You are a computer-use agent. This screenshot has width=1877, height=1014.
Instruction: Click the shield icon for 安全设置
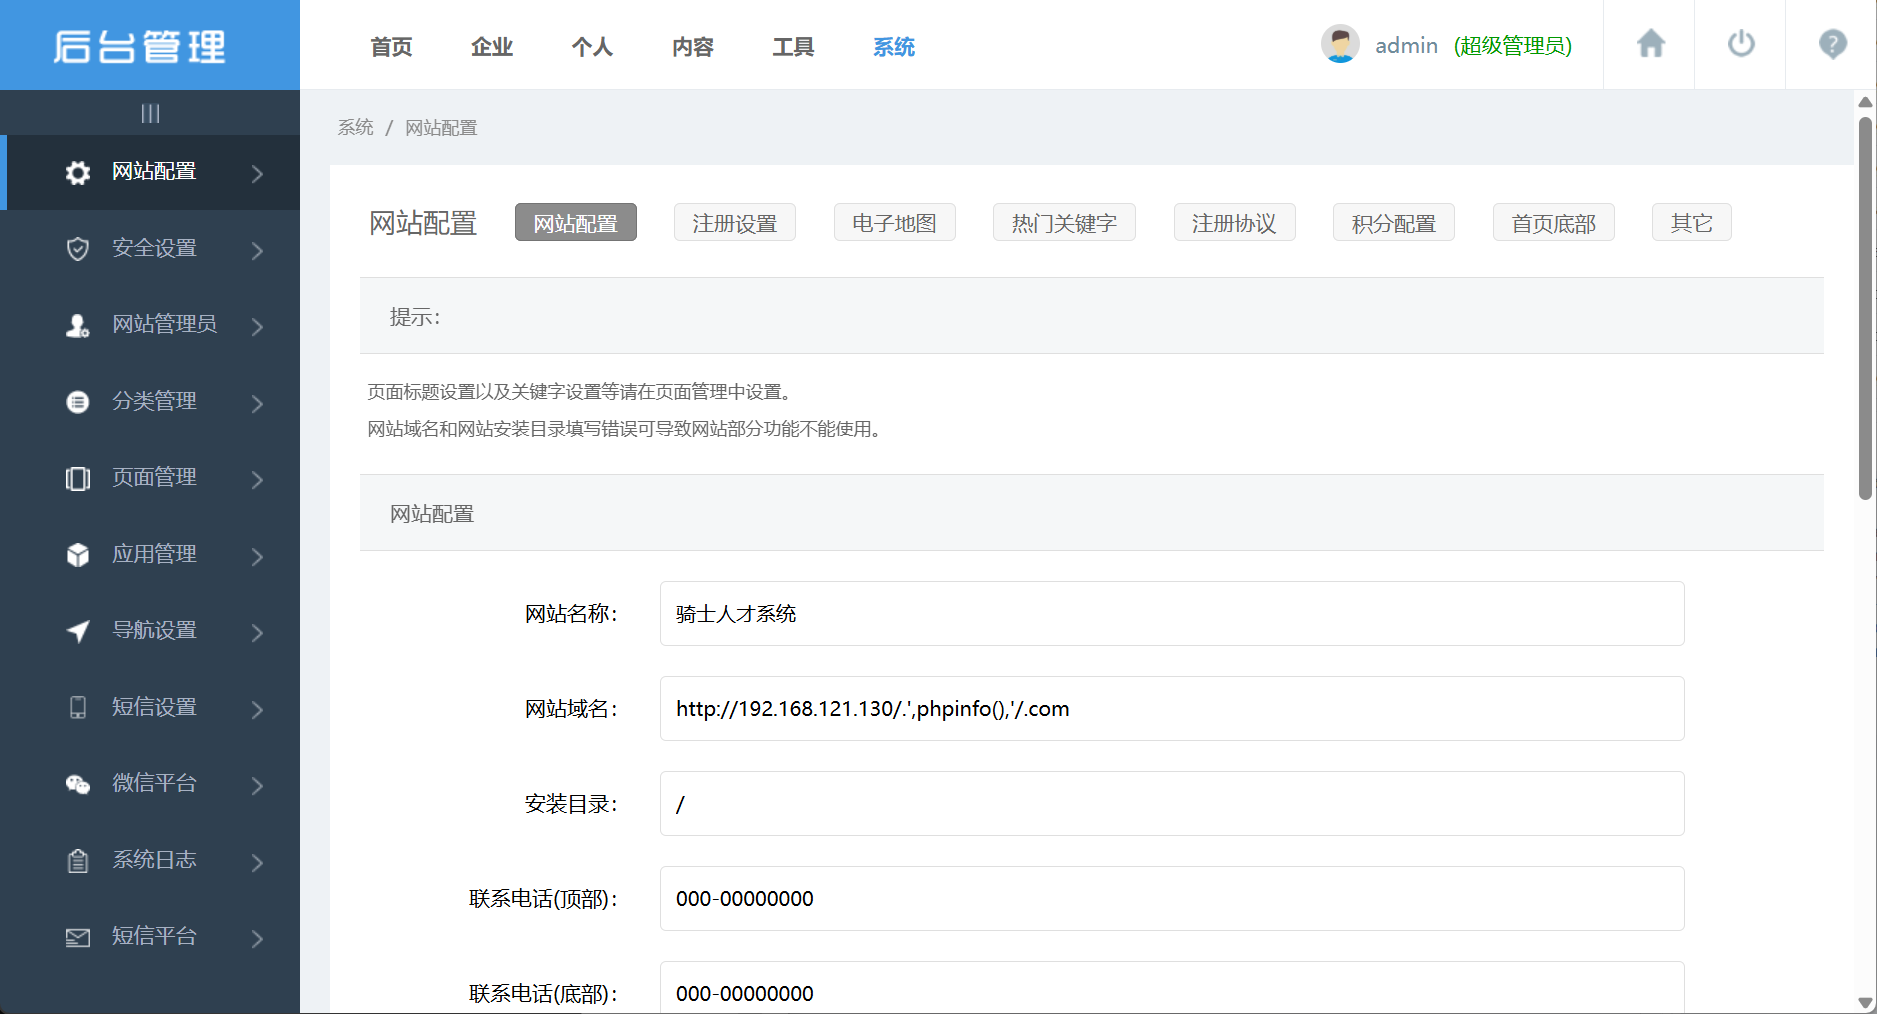pyautogui.click(x=78, y=249)
